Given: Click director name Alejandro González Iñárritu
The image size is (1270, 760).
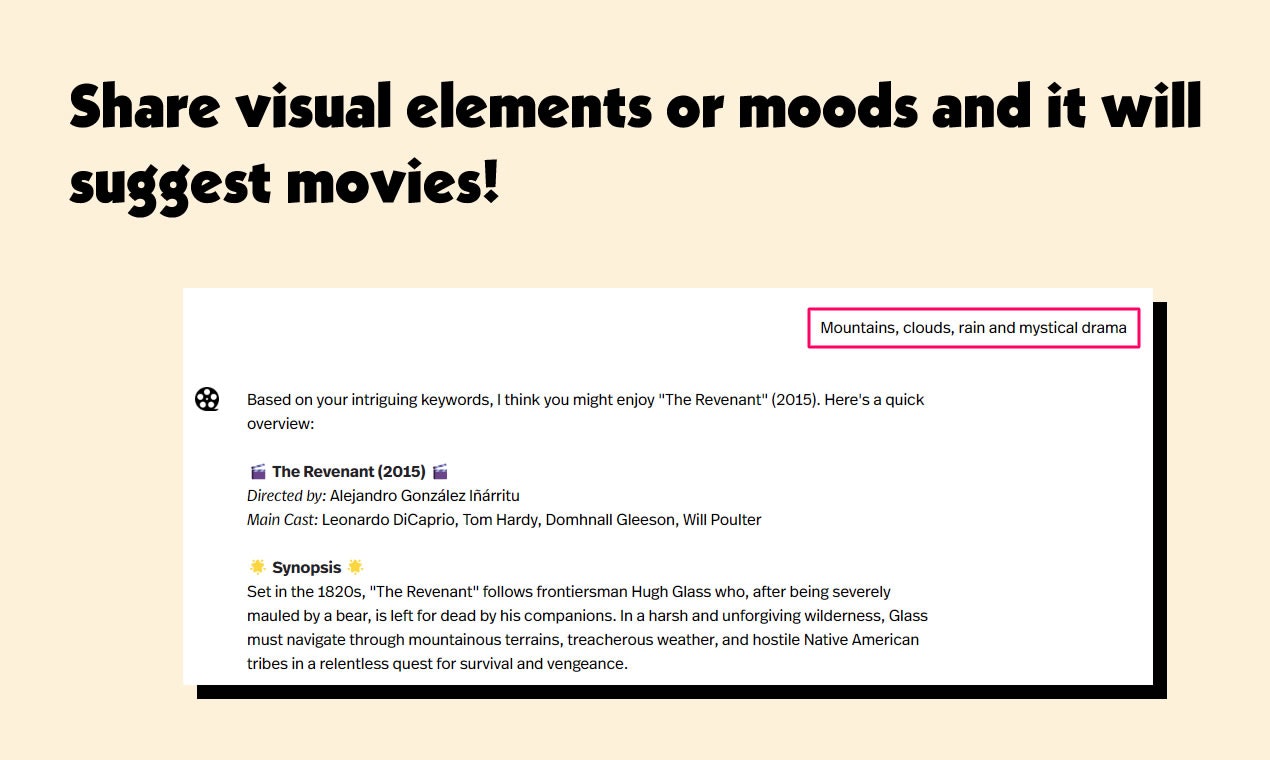Looking at the screenshot, I should click(425, 495).
